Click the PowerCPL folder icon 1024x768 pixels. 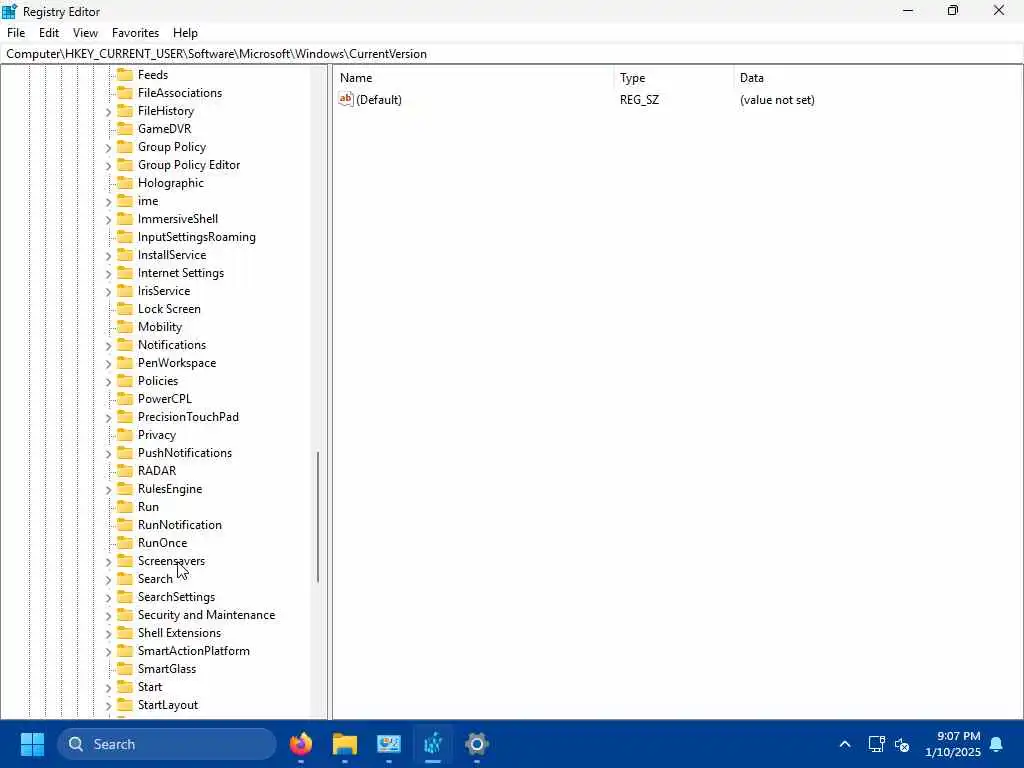(x=125, y=398)
